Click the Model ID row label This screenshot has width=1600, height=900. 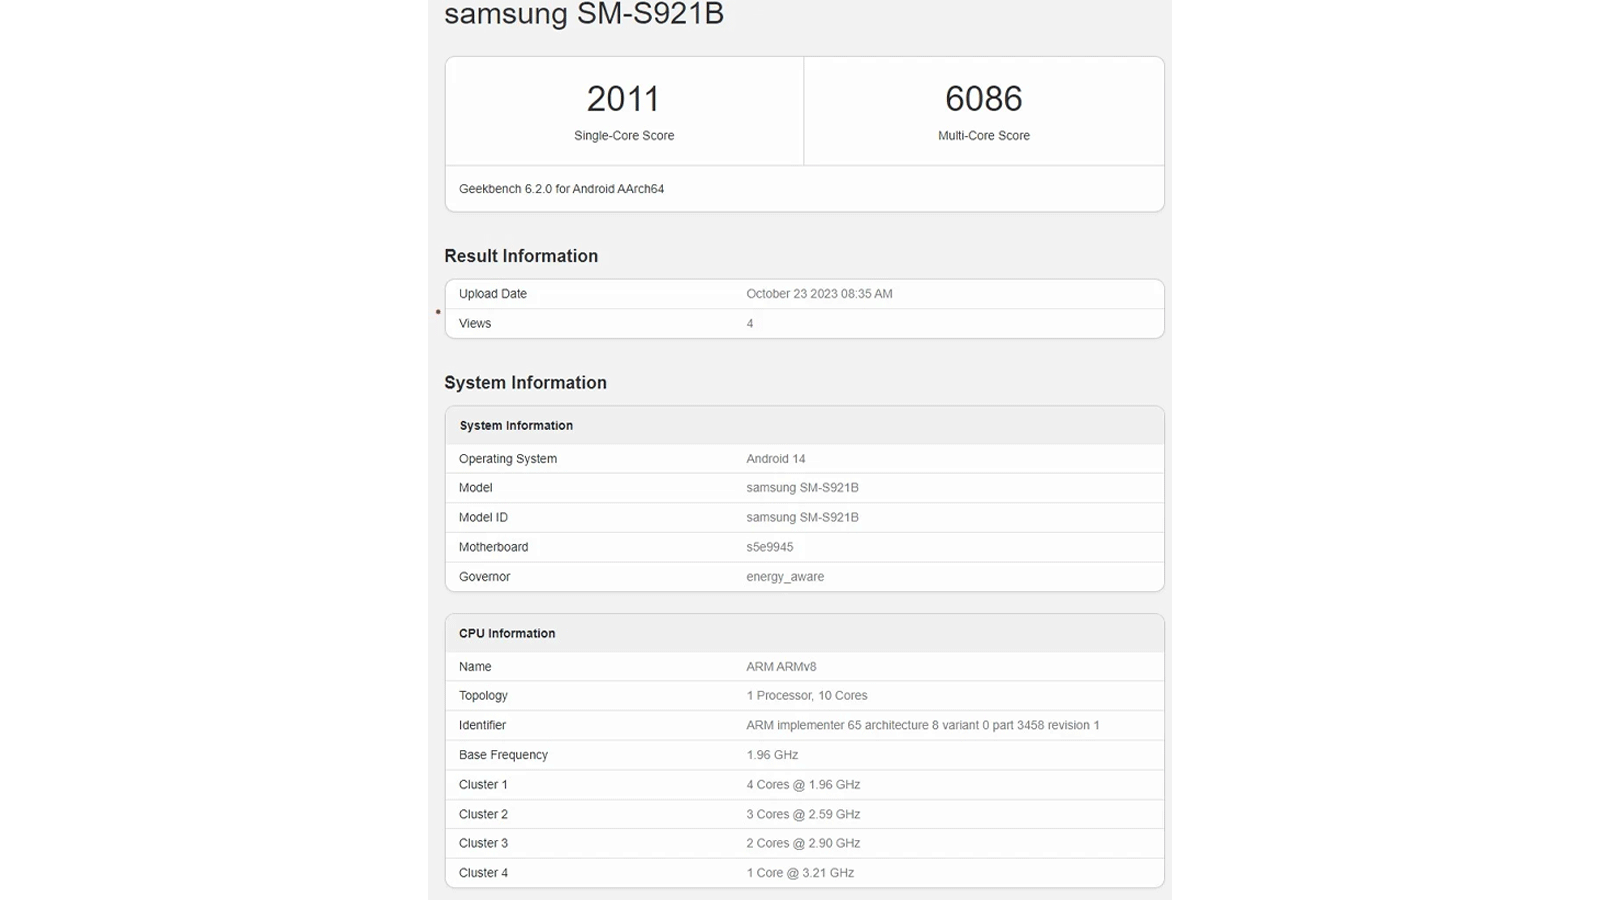[x=483, y=518]
